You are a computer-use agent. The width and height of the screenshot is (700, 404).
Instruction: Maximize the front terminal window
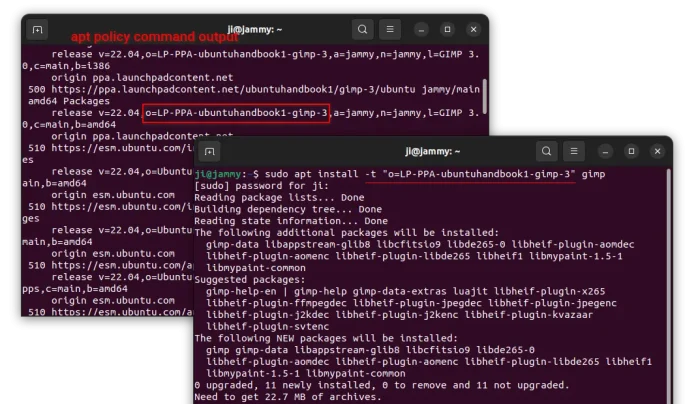631,152
